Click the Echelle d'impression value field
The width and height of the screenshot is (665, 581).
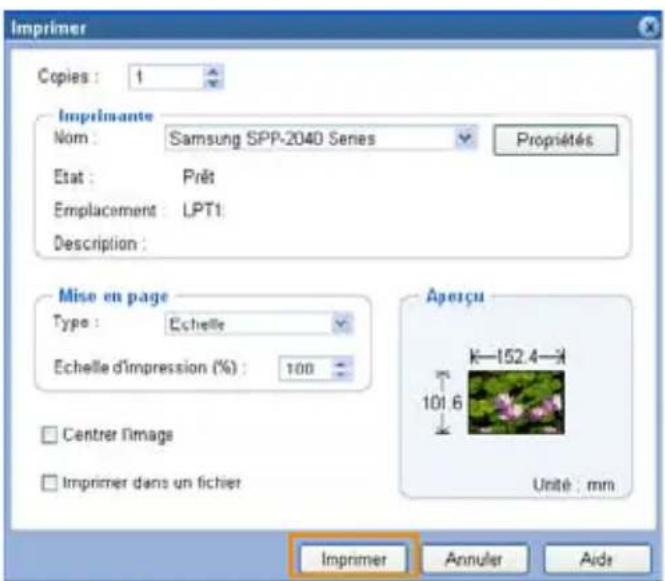pyautogui.click(x=306, y=369)
